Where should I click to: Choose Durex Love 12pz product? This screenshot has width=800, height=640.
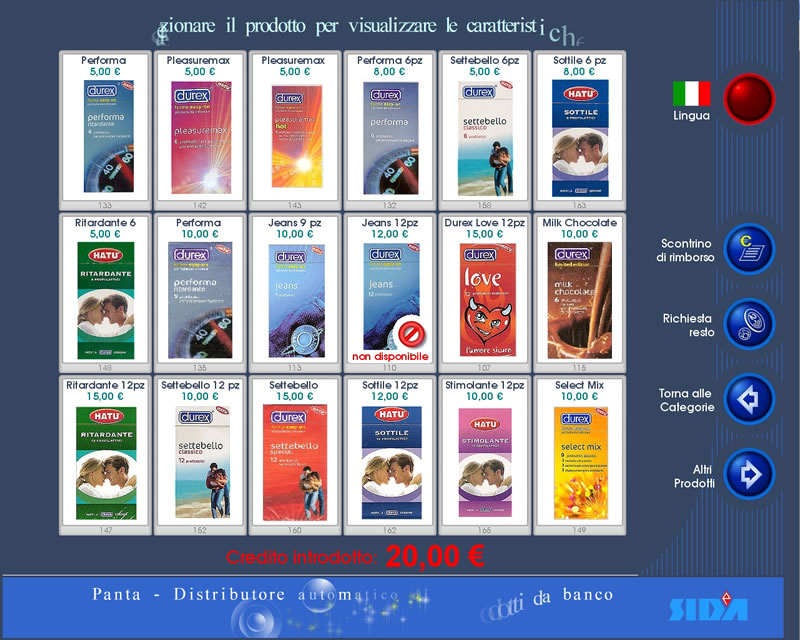tap(484, 293)
